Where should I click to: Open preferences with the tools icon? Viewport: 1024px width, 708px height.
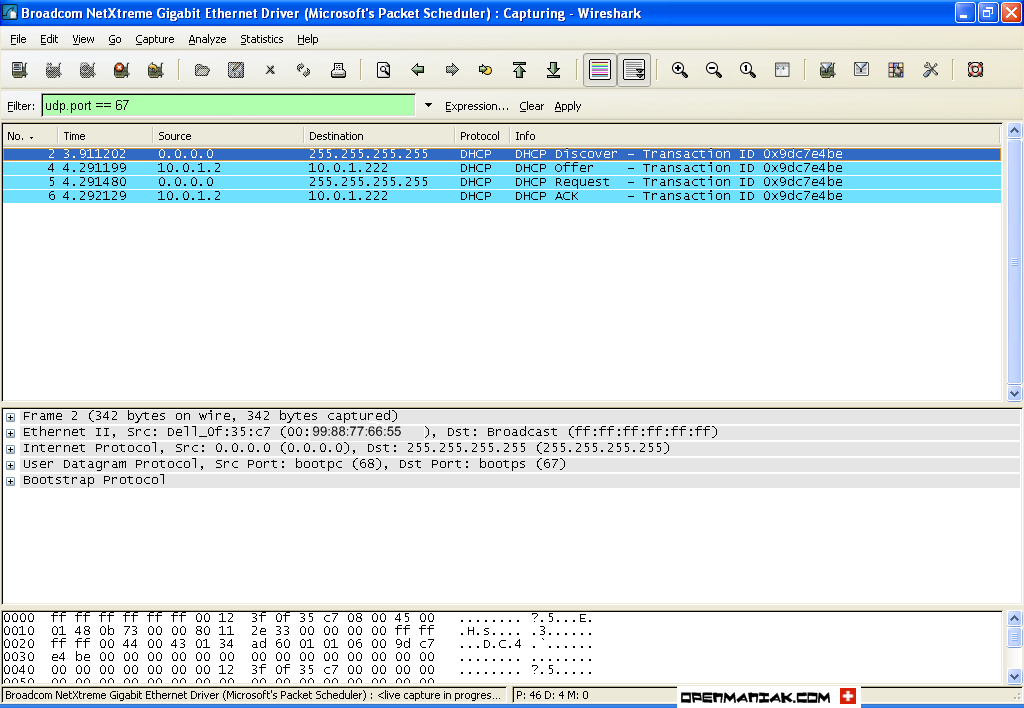click(930, 70)
